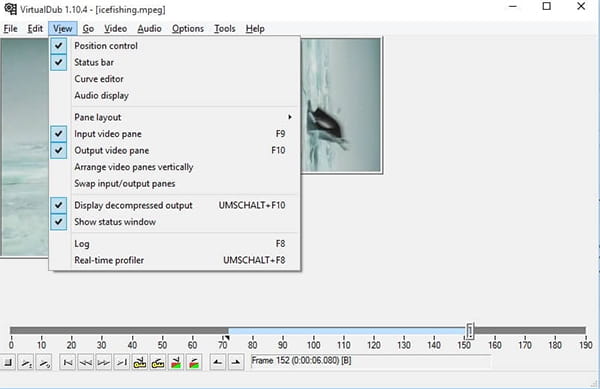Click the timeline position slider handle
This screenshot has height=389, width=600.
pyautogui.click(x=470, y=330)
